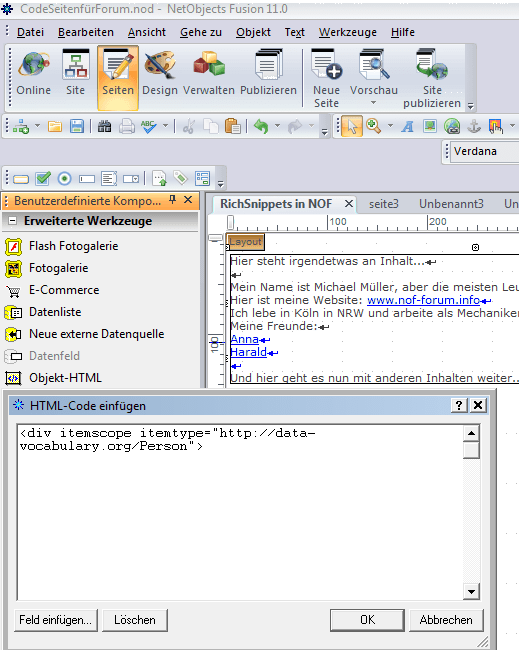The height and width of the screenshot is (650, 519).
Task: Click the open folder icon
Action: (55, 126)
